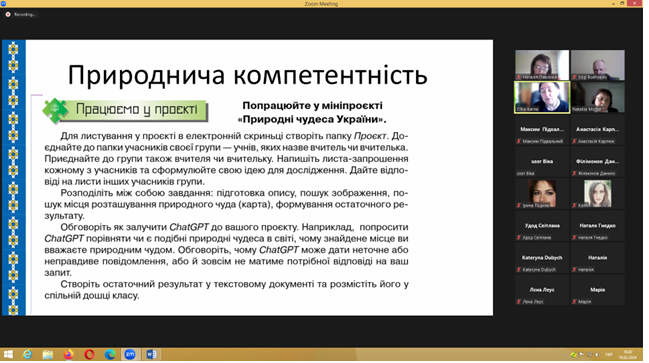
Task: Open the Word document from the taskbar
Action: pyautogui.click(x=151, y=354)
